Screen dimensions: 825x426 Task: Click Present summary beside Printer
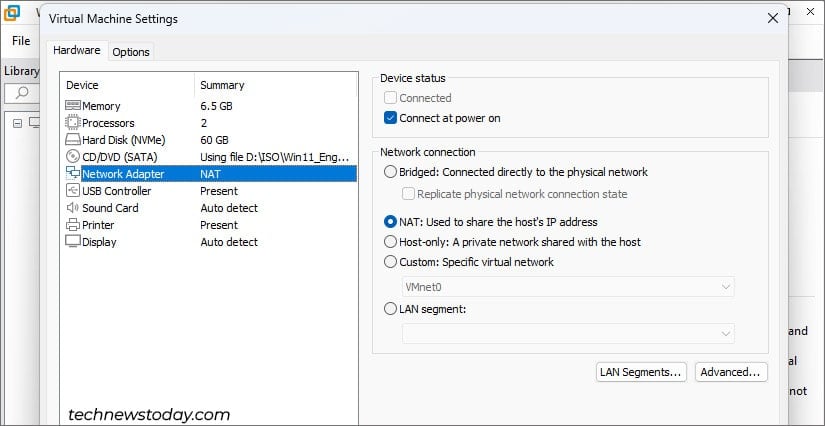pyautogui.click(x=219, y=225)
